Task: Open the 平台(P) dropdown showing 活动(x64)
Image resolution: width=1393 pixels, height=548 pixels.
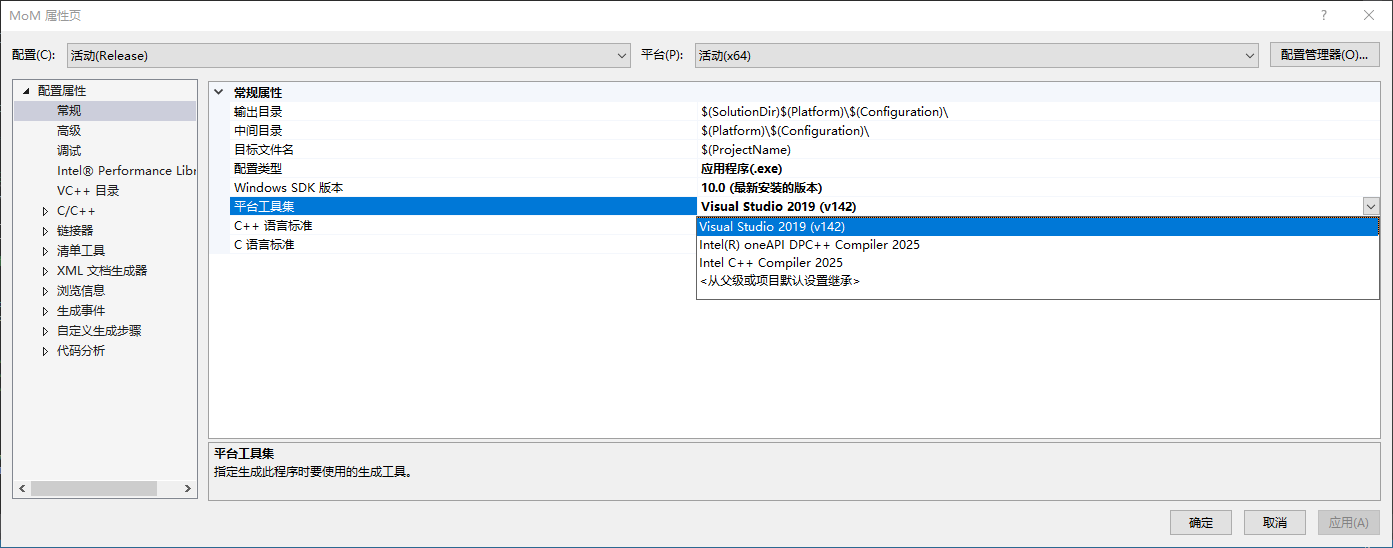Action: coord(977,56)
